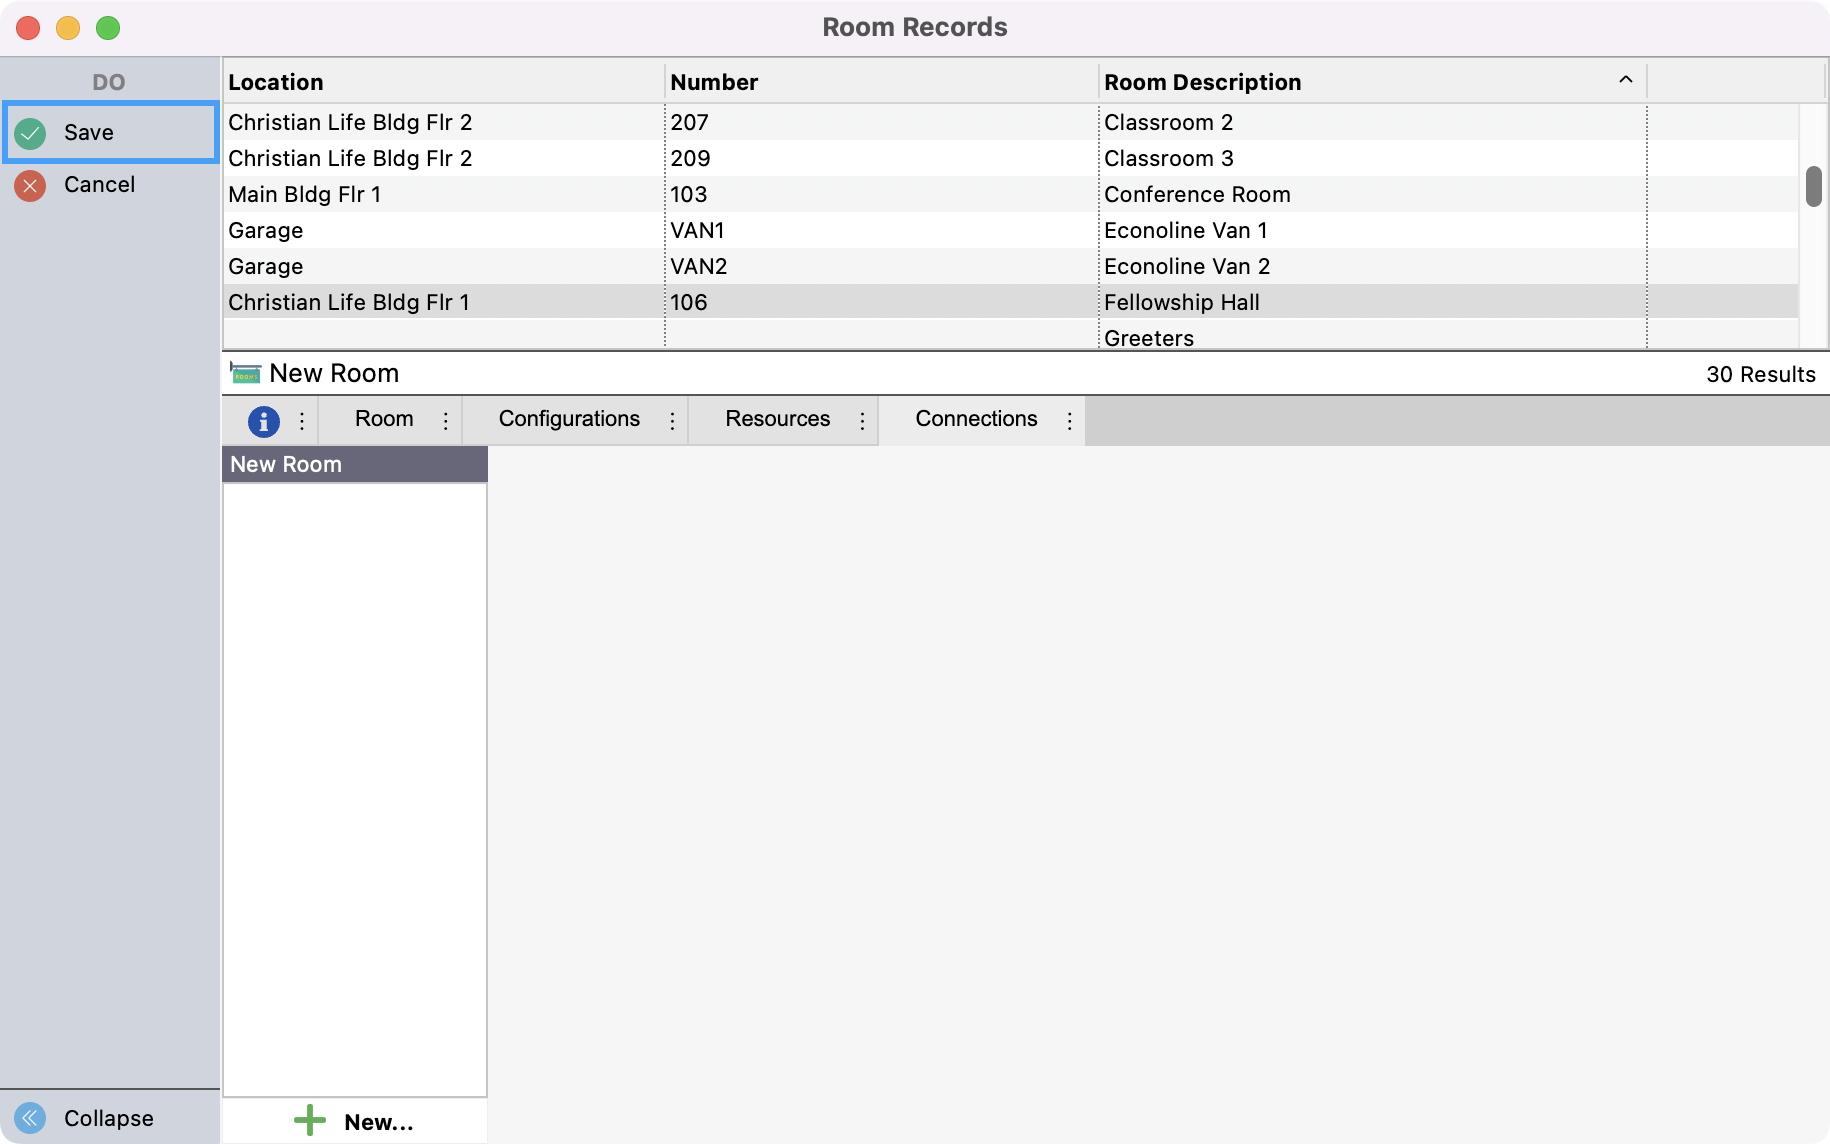Open the Connections tab
The image size is (1830, 1144).
click(x=975, y=419)
